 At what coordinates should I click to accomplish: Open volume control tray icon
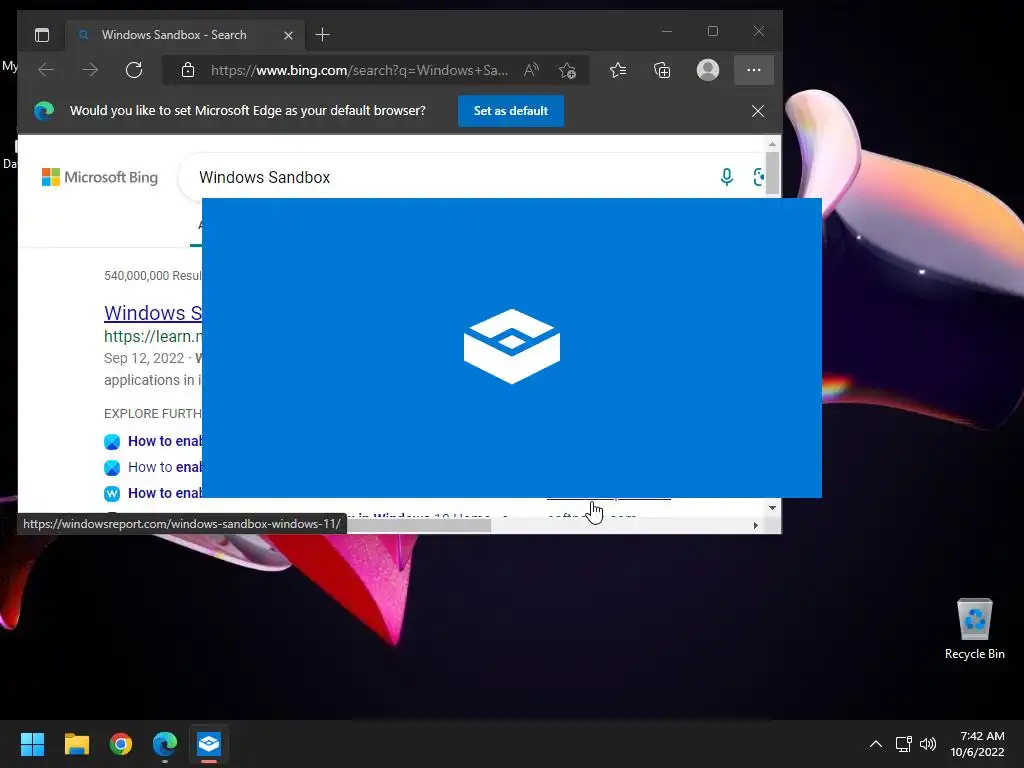pos(927,744)
